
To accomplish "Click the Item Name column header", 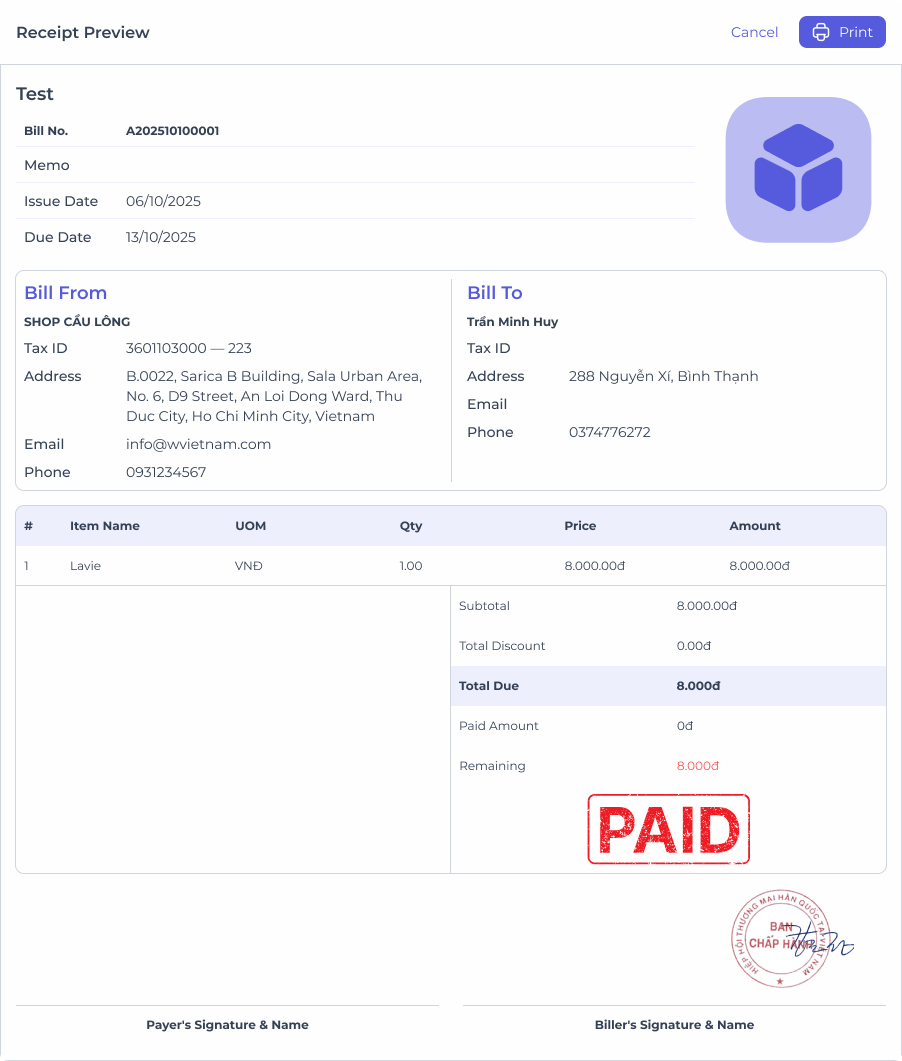I will coord(105,526).
